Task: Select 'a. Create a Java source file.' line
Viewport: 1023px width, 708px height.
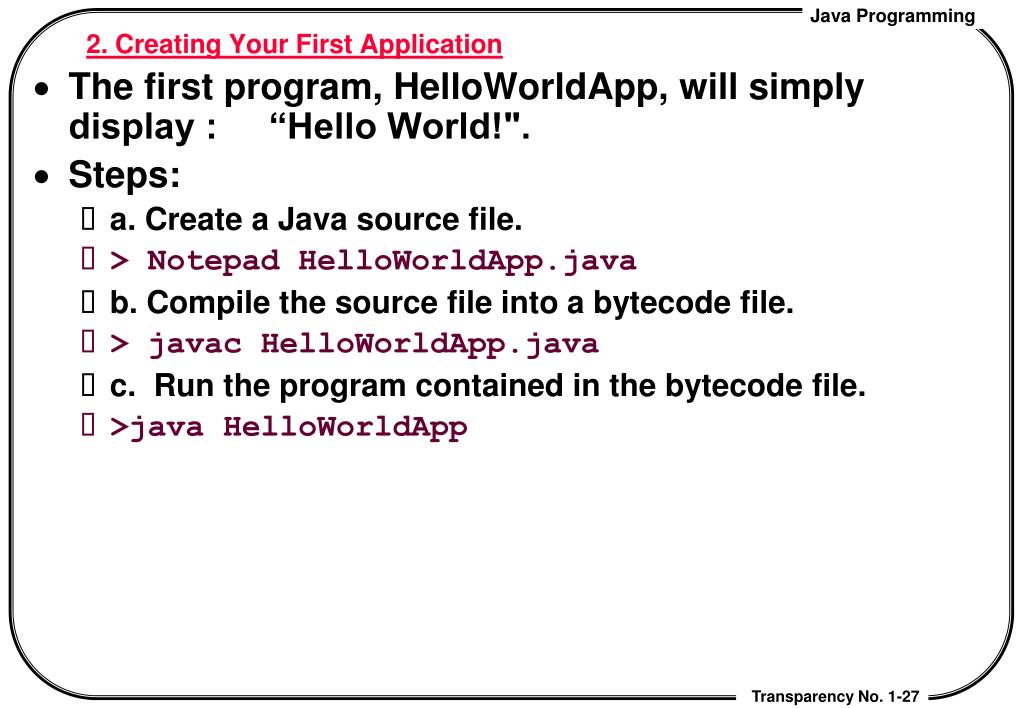Action: click(x=316, y=219)
